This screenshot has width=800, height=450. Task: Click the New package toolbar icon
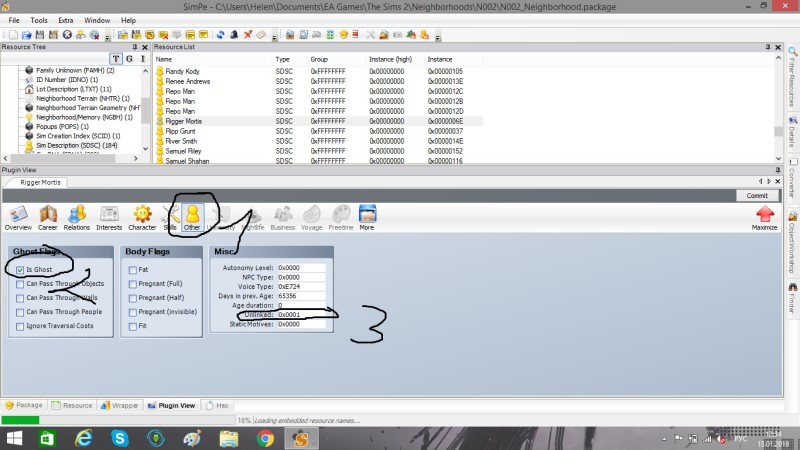coord(13,35)
